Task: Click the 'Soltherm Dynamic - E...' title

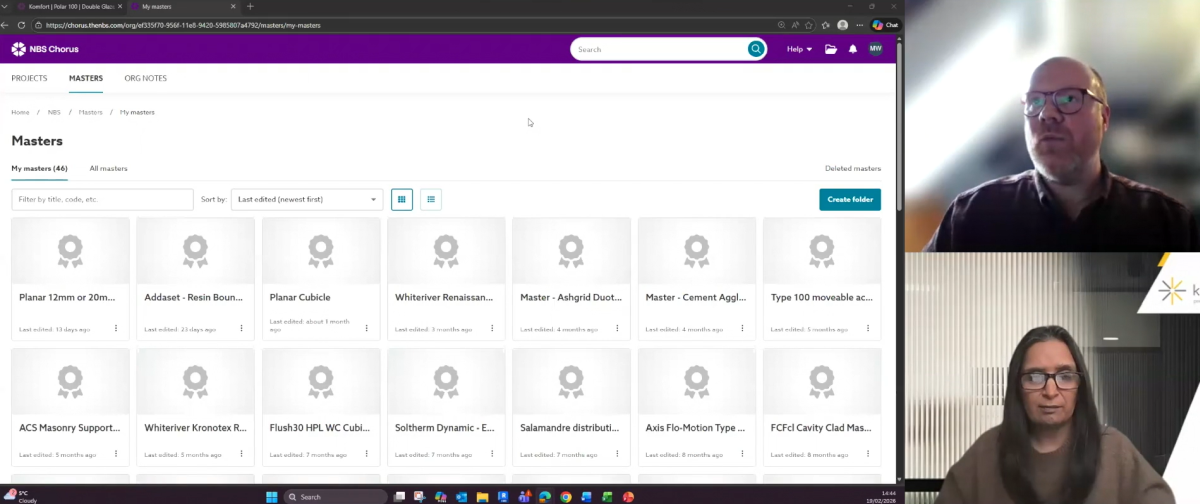Action: [444, 427]
